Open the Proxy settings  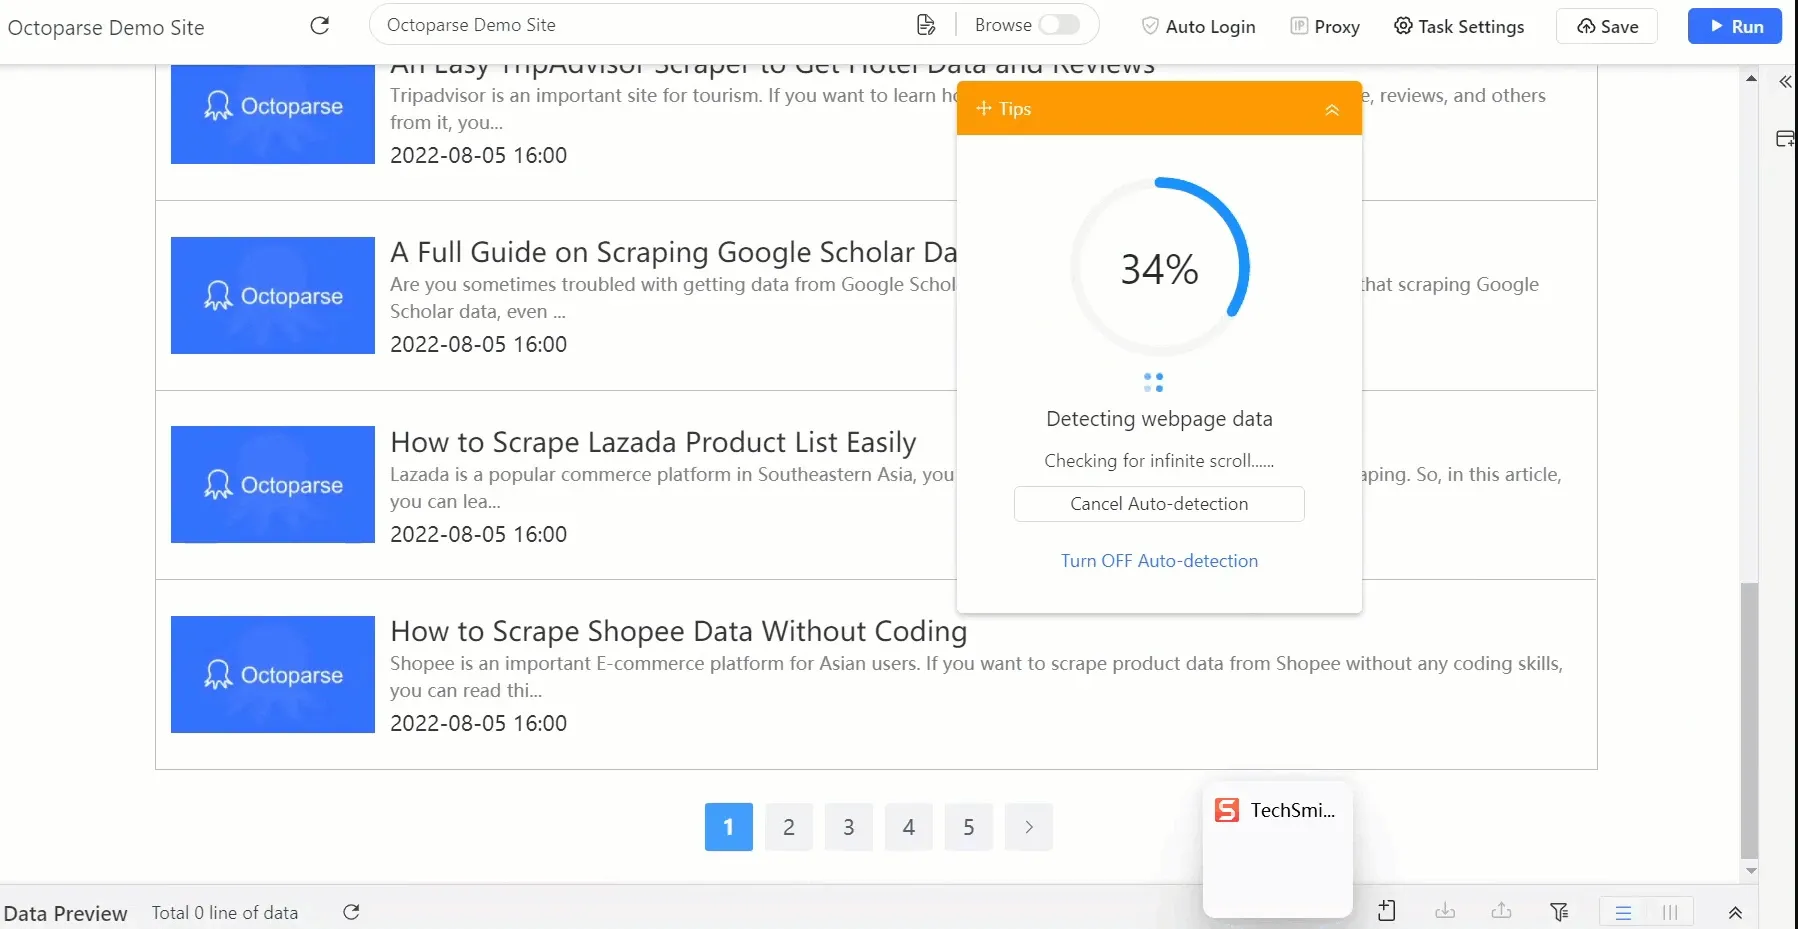[x=1325, y=27]
